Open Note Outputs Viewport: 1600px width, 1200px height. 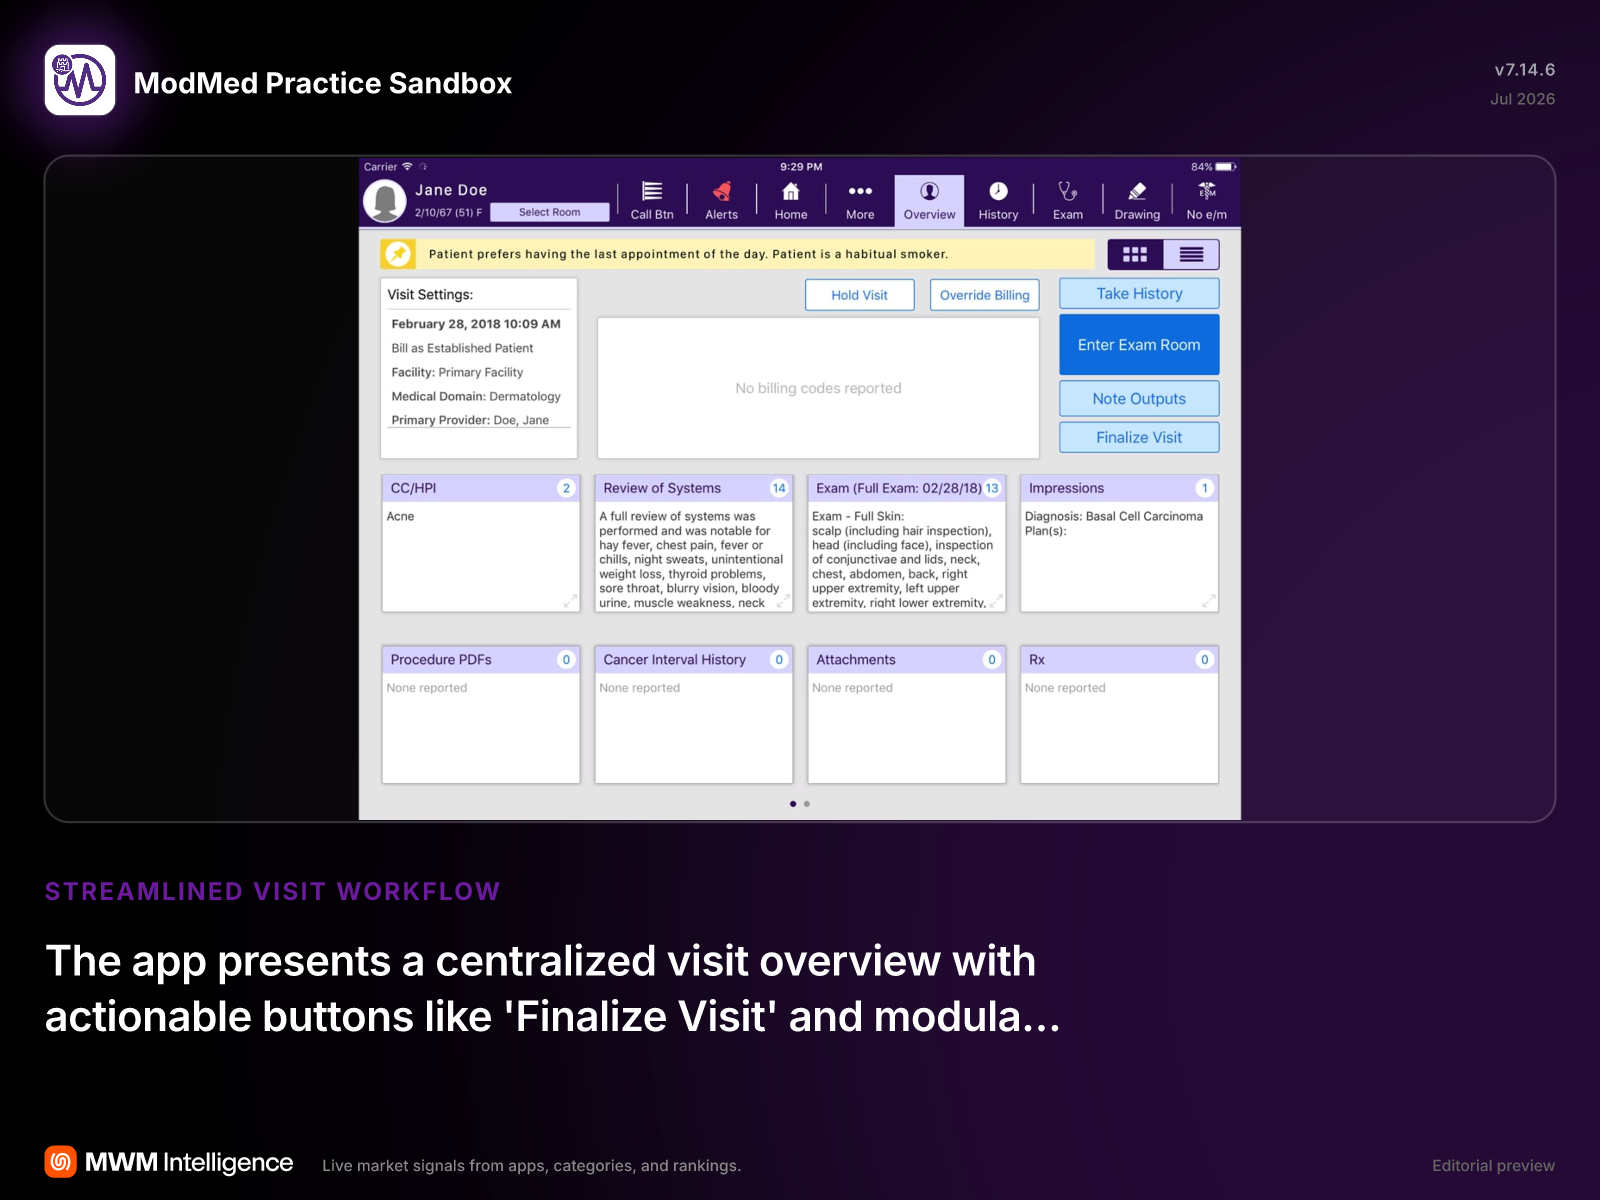point(1139,398)
